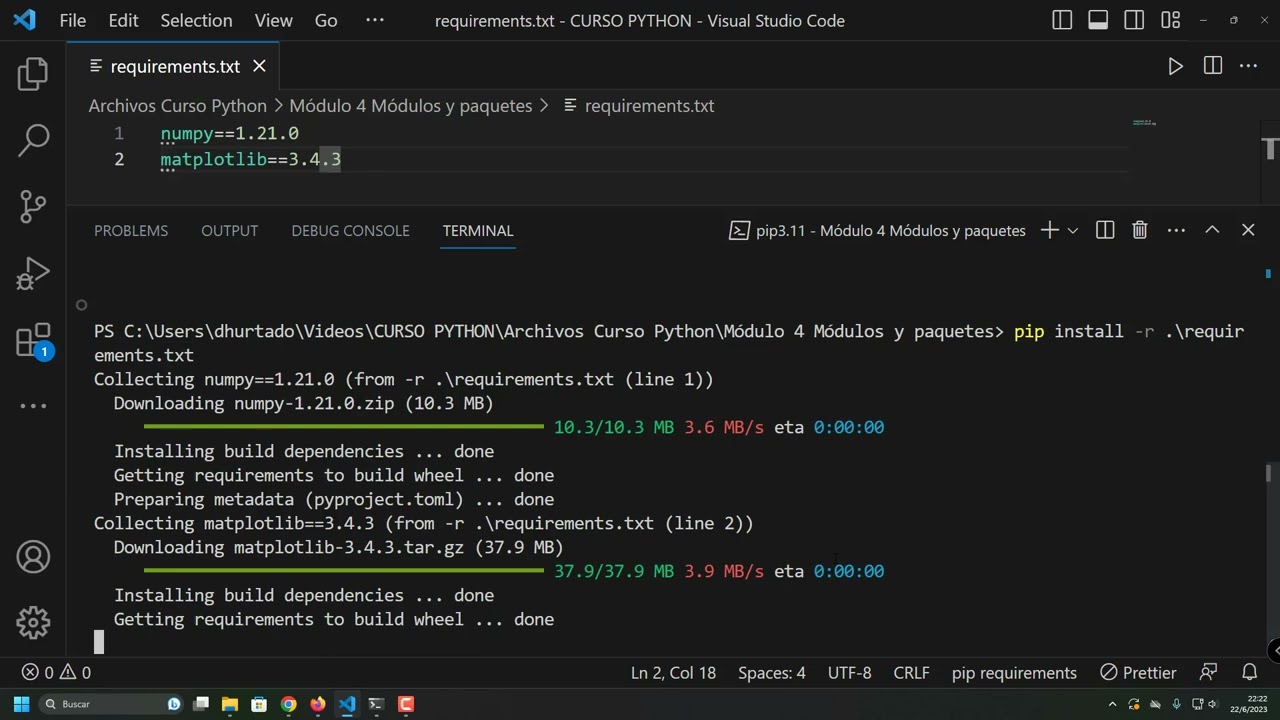Launch Google Chrome from taskbar
Viewport: 1280px width, 720px height.
tap(288, 704)
